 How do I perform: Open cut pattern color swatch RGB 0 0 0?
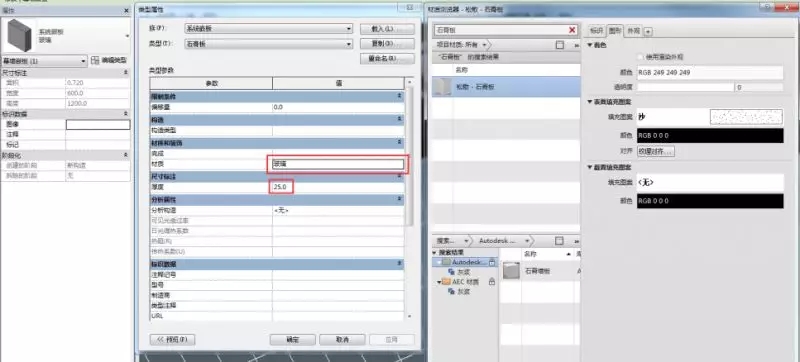(710, 201)
